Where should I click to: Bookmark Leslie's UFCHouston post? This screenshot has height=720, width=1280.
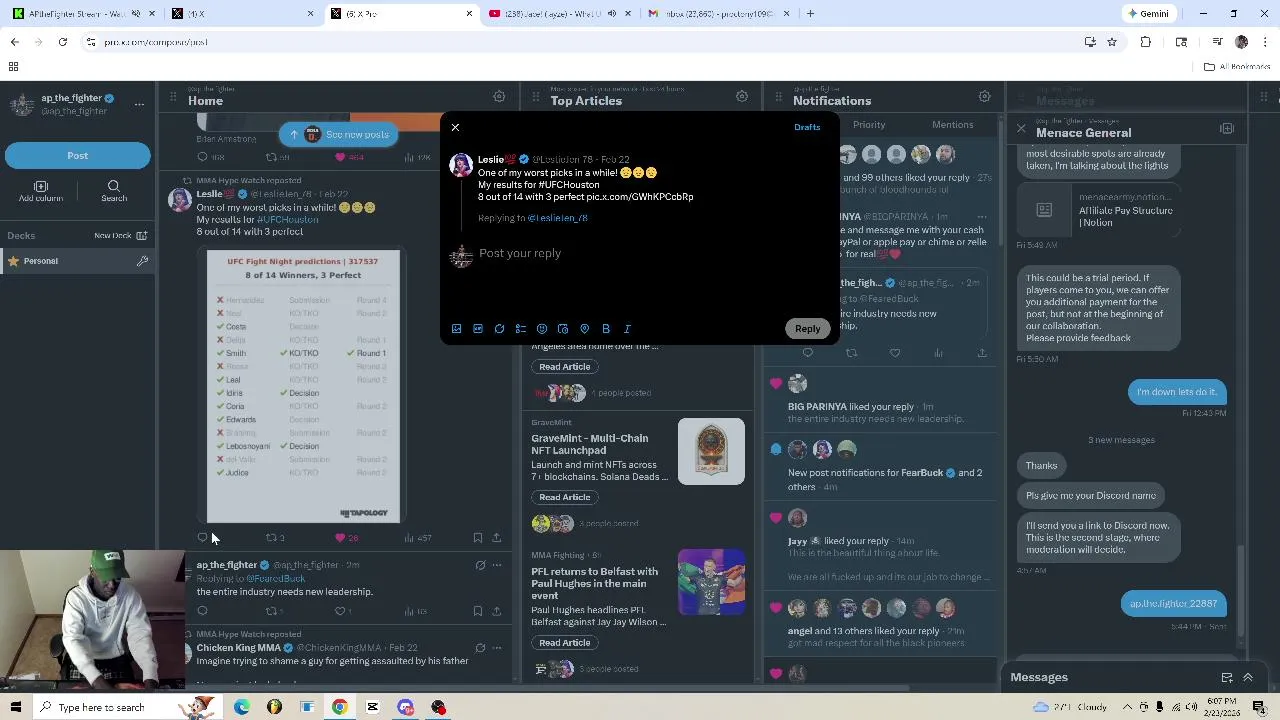click(x=478, y=538)
